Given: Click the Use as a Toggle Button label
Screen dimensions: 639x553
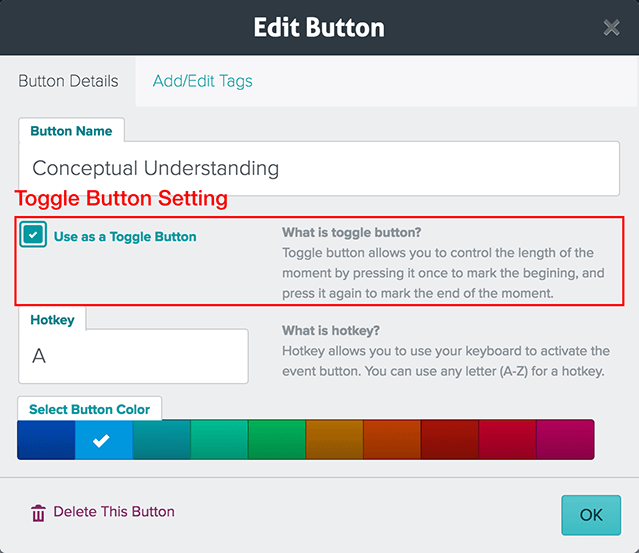Looking at the screenshot, I should point(125,237).
